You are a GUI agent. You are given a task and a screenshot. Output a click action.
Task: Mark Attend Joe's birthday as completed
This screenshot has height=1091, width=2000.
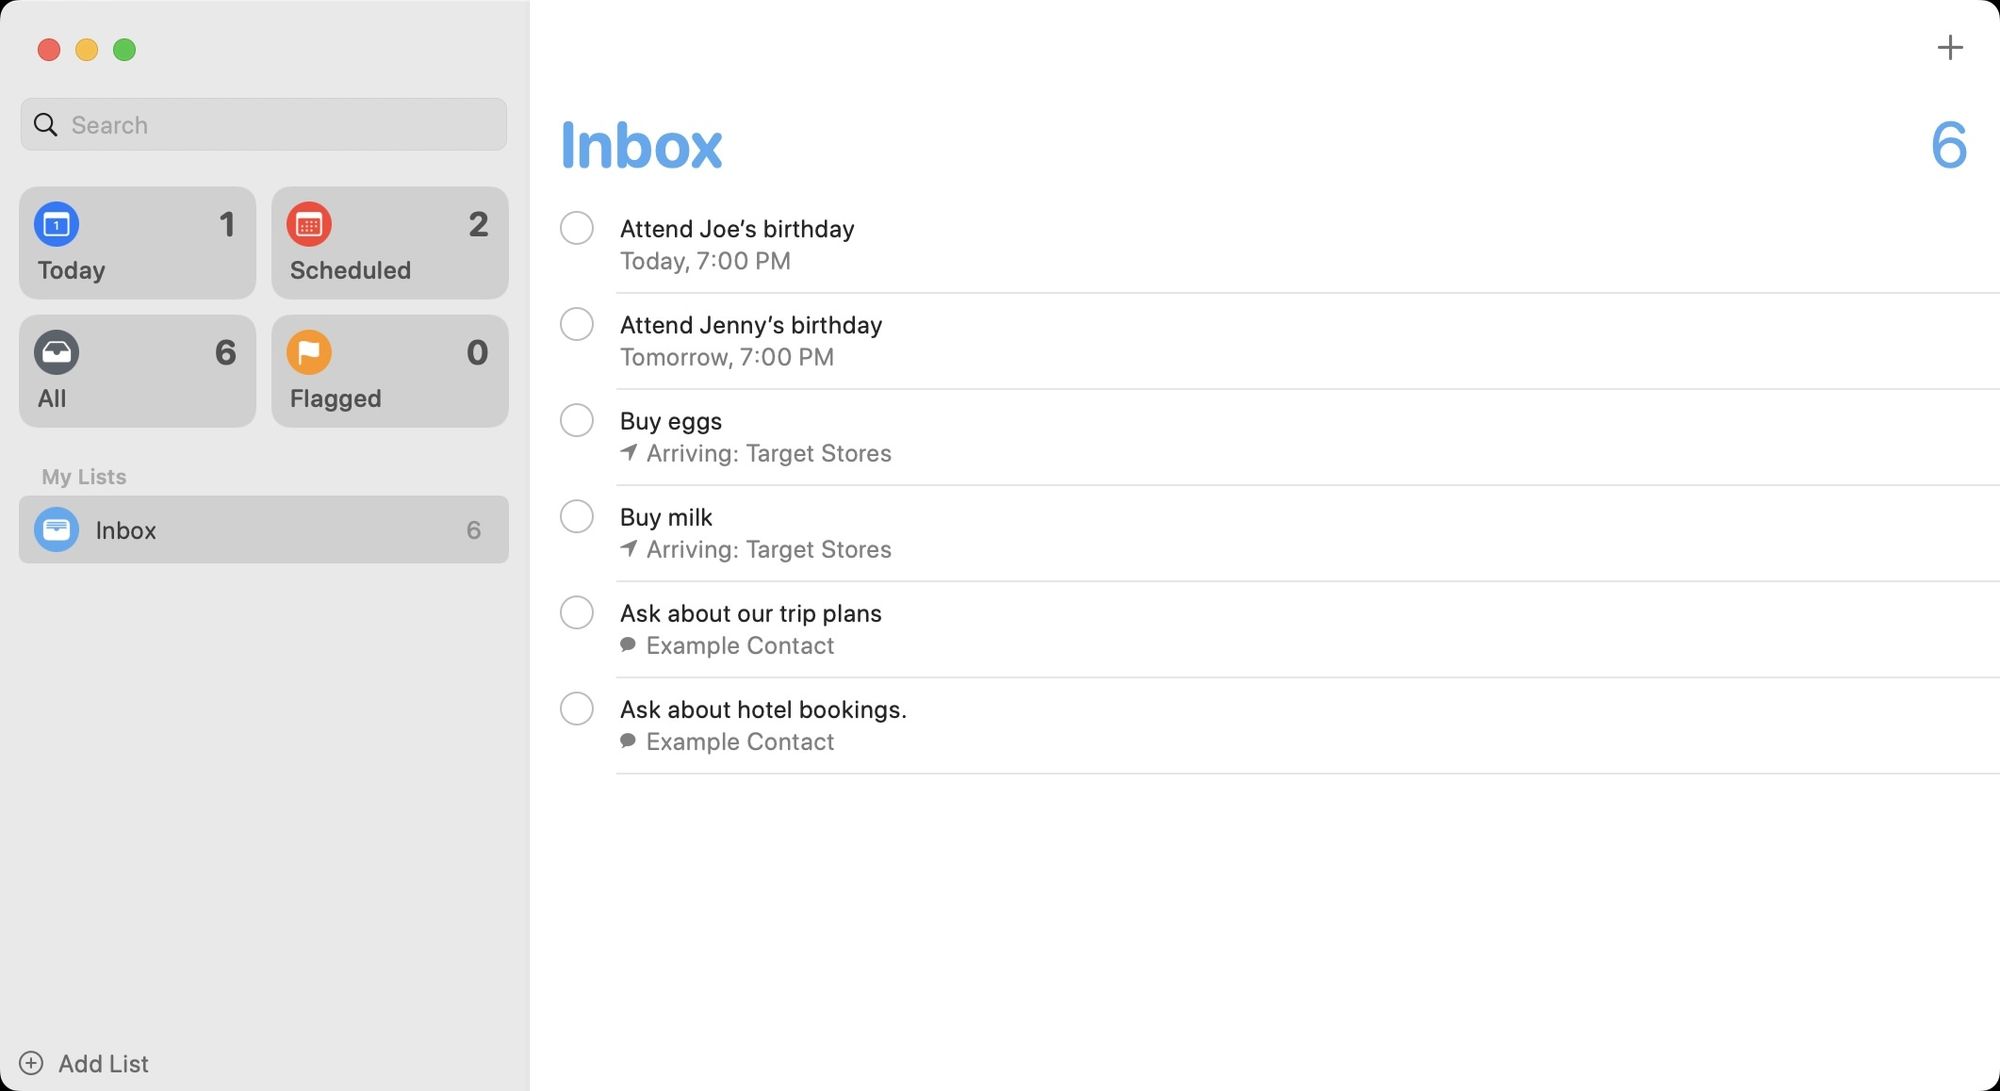click(576, 228)
